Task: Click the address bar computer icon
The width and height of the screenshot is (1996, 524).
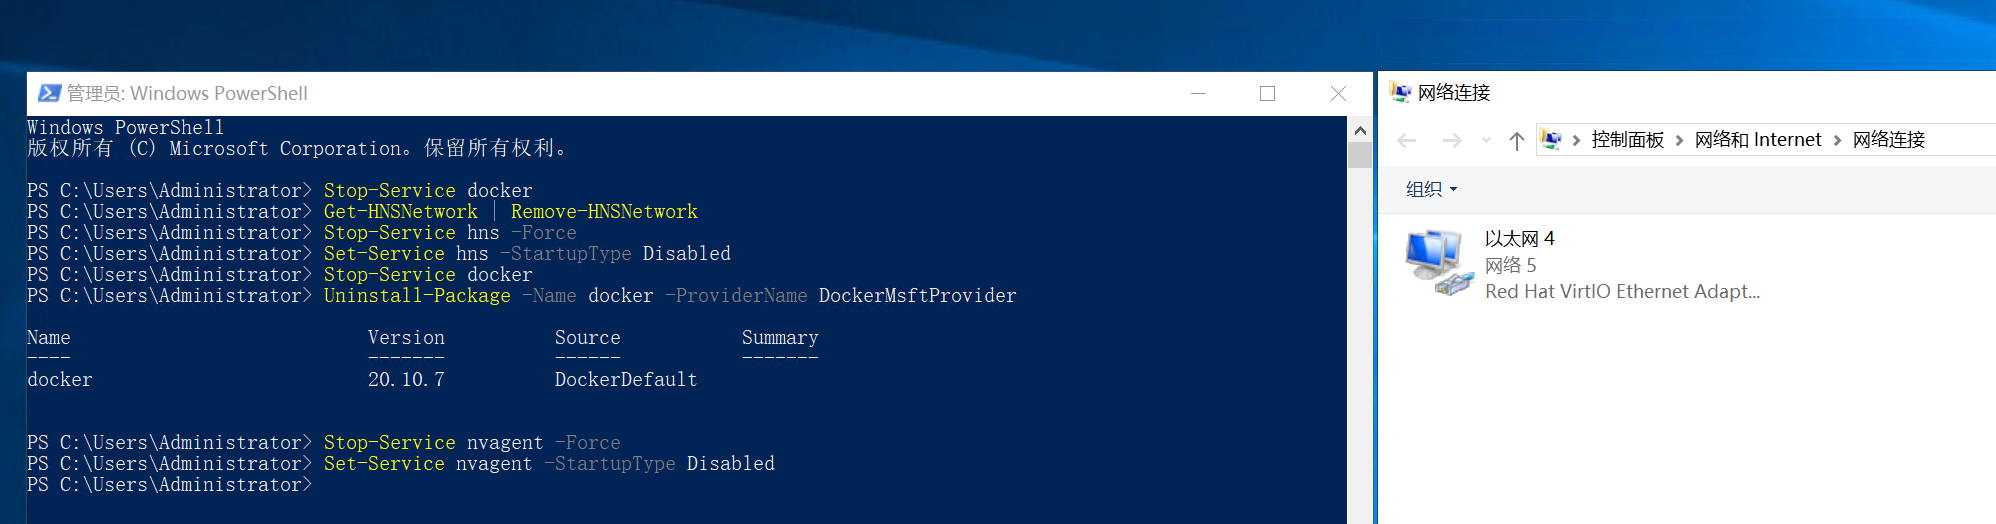Action: coord(1551,139)
